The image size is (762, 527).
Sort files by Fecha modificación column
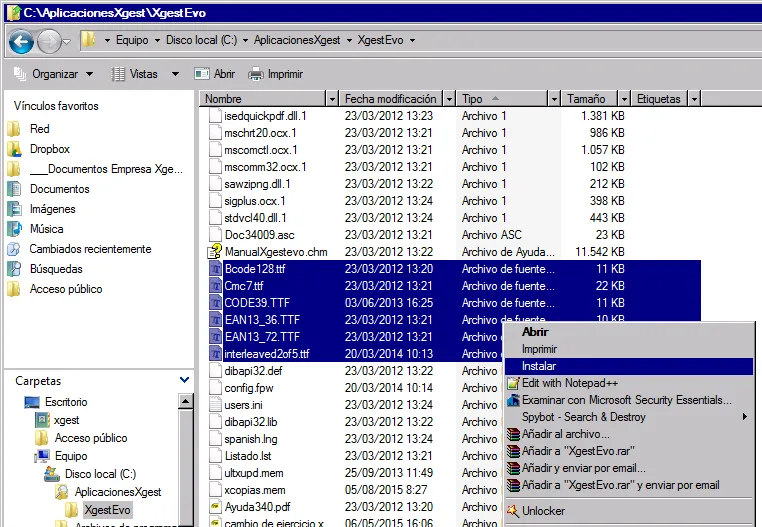coord(390,99)
